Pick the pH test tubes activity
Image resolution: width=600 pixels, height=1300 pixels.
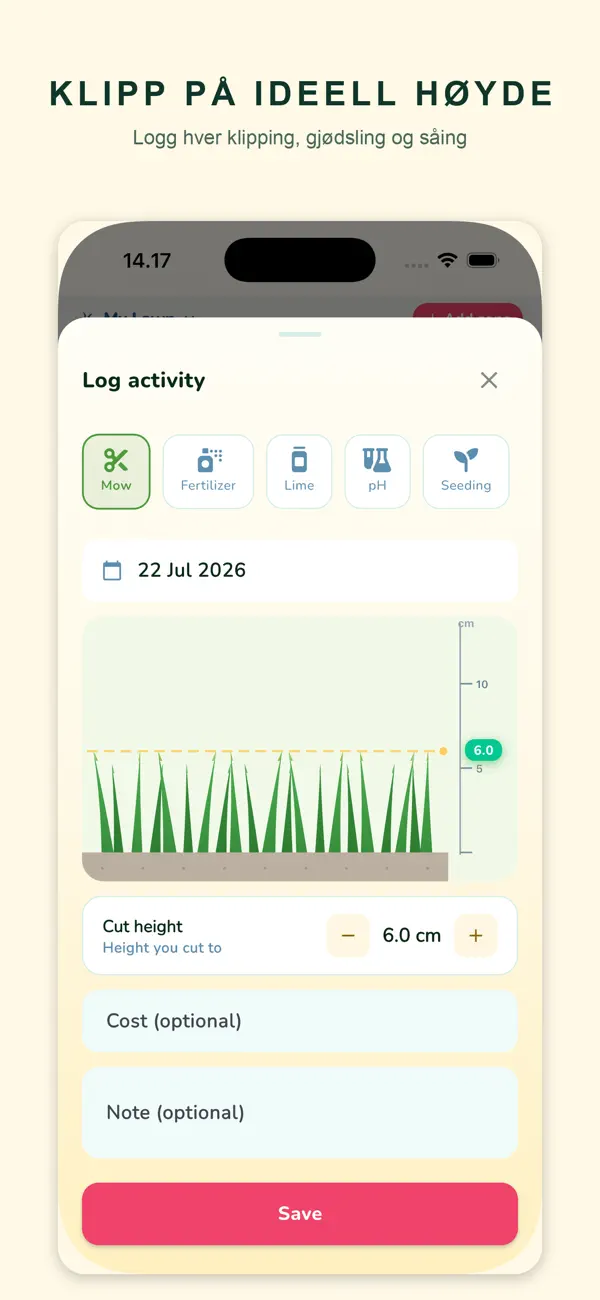377,471
